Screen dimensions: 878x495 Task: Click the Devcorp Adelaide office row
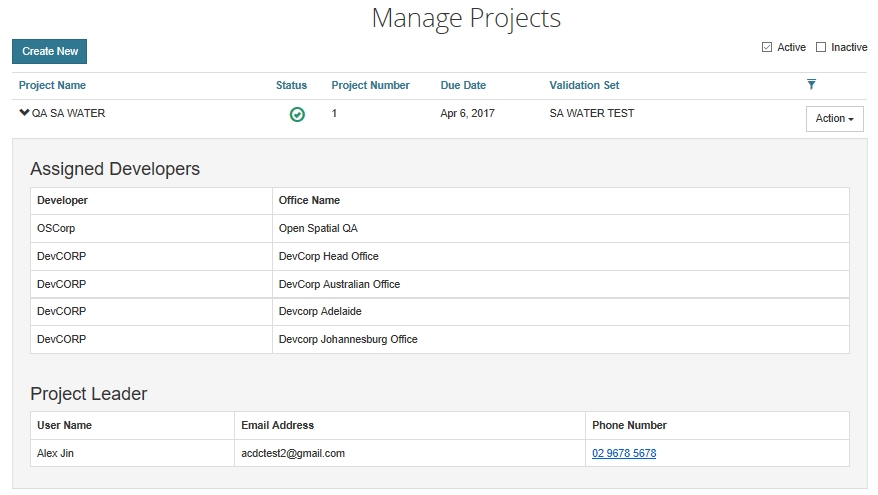tap(320, 312)
